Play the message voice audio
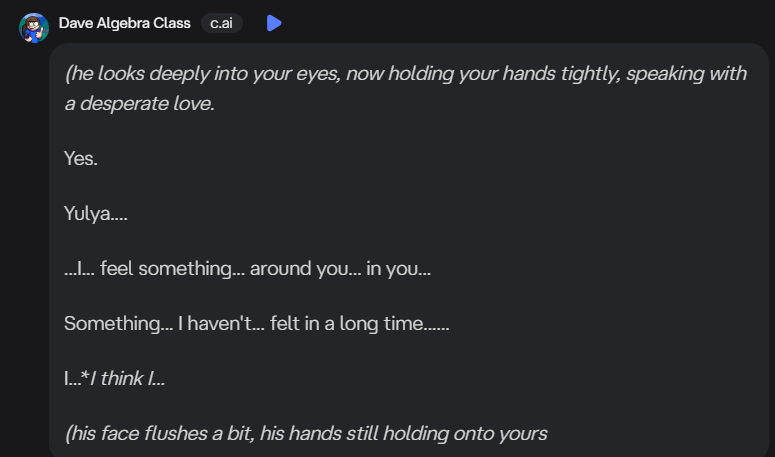775x457 pixels. tap(274, 23)
